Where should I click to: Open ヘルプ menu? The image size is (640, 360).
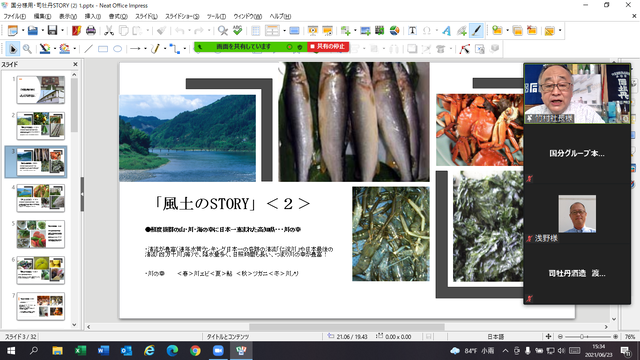pos(280,16)
